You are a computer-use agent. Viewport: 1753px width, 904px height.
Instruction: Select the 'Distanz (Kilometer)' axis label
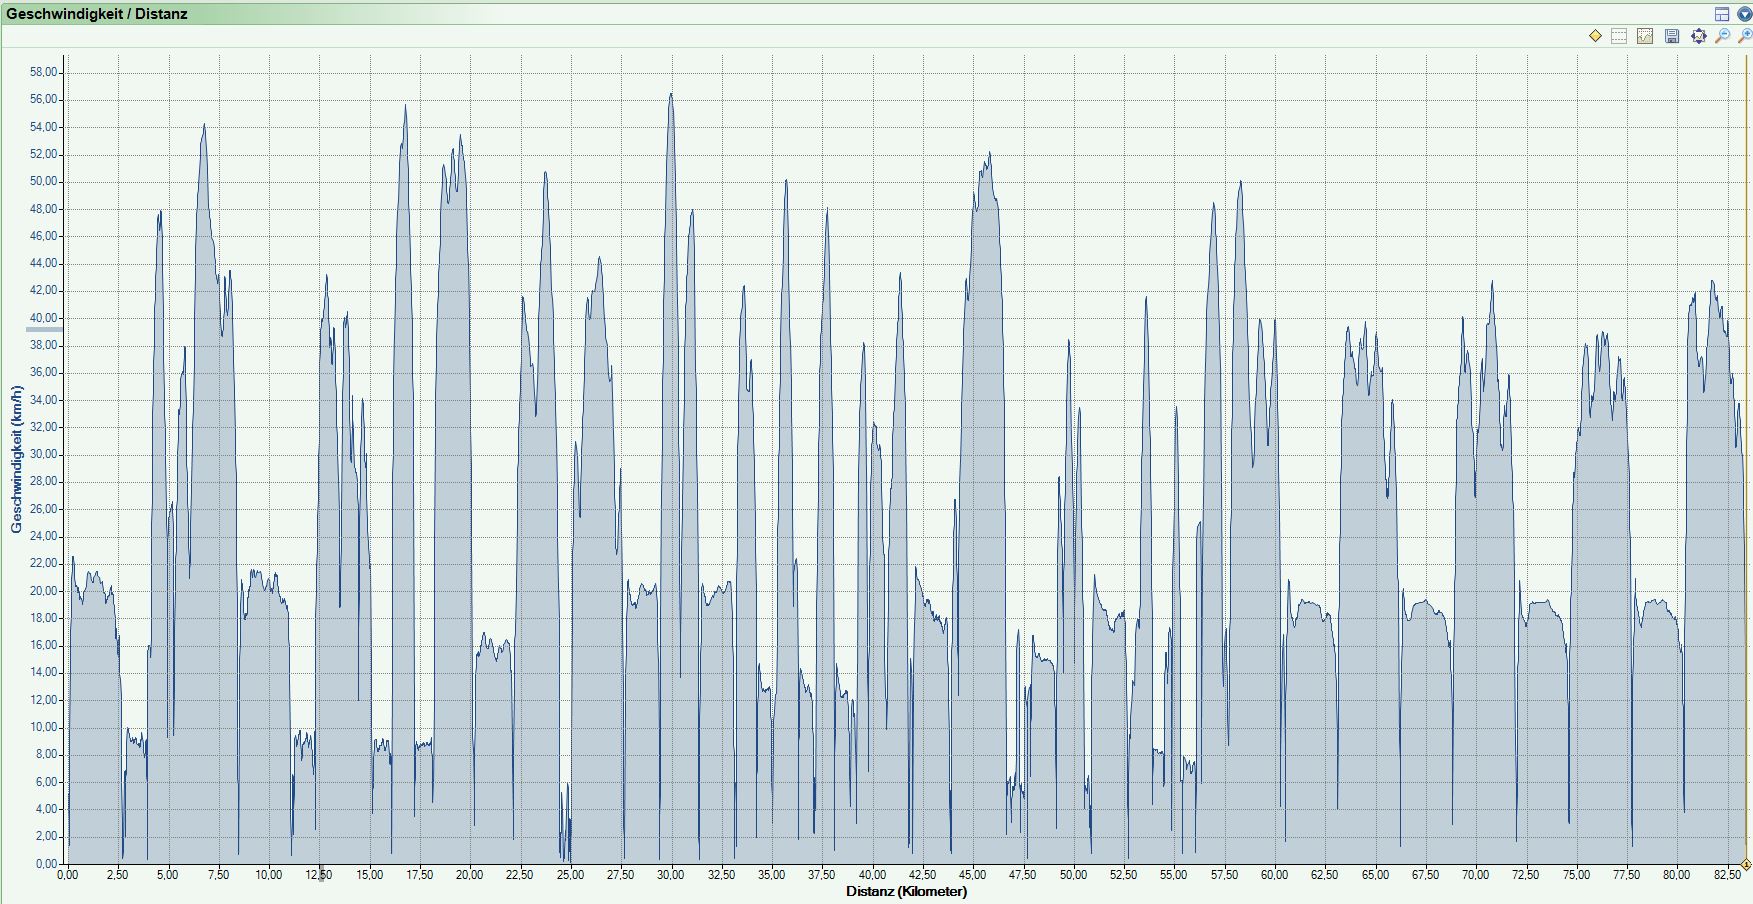click(x=906, y=891)
